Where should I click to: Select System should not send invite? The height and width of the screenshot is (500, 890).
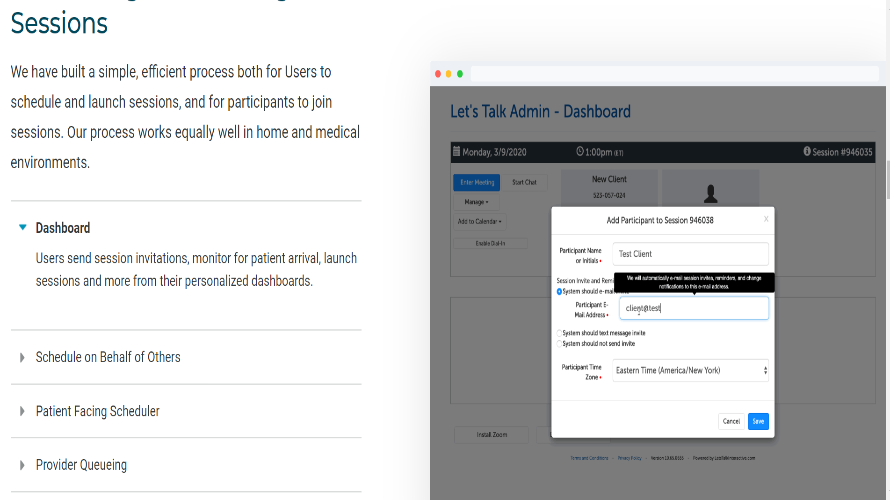(x=559, y=344)
